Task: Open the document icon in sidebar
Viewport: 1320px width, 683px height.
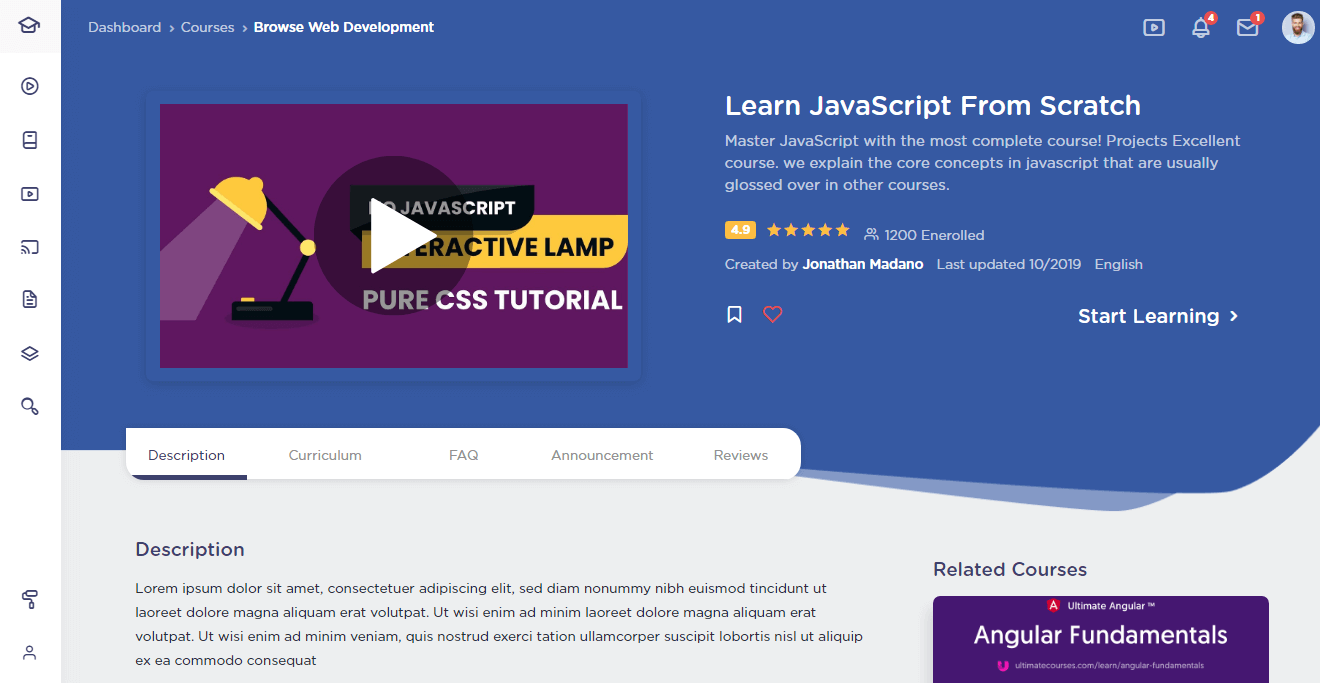Action: (x=30, y=299)
